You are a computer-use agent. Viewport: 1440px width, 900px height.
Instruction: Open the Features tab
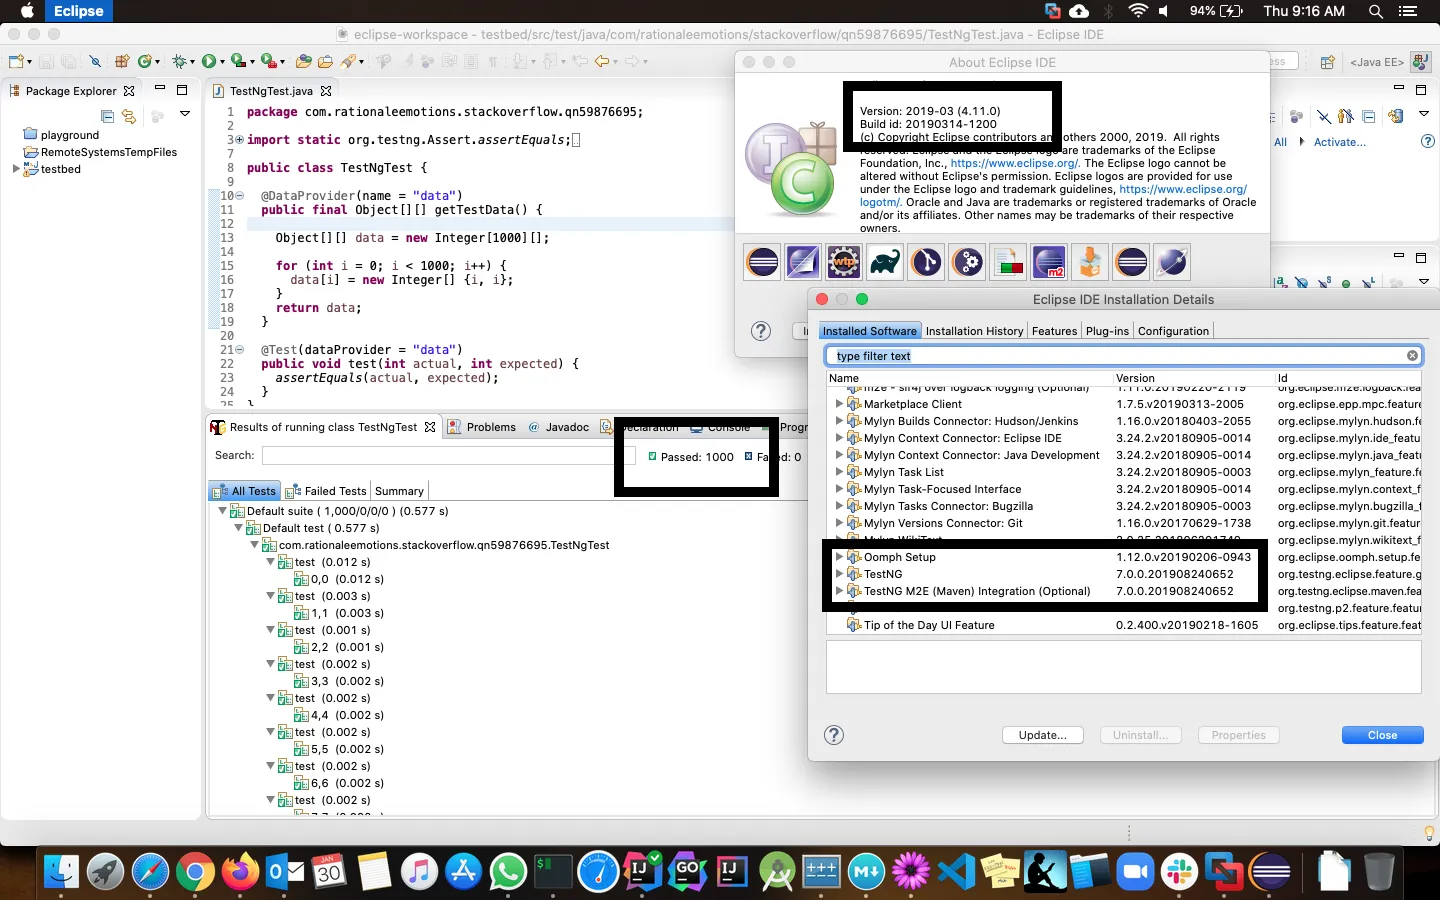tap(1054, 331)
